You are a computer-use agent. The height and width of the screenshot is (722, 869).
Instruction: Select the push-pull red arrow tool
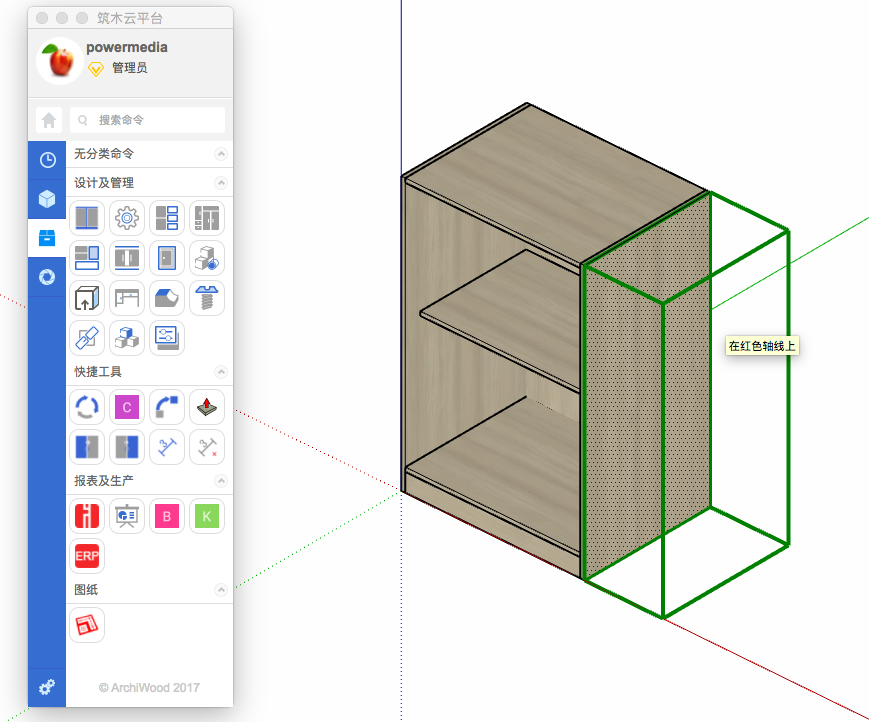[x=207, y=407]
